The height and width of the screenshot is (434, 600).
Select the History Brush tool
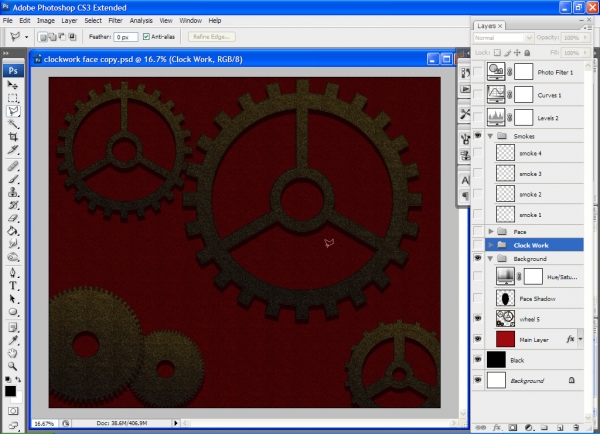[13, 205]
